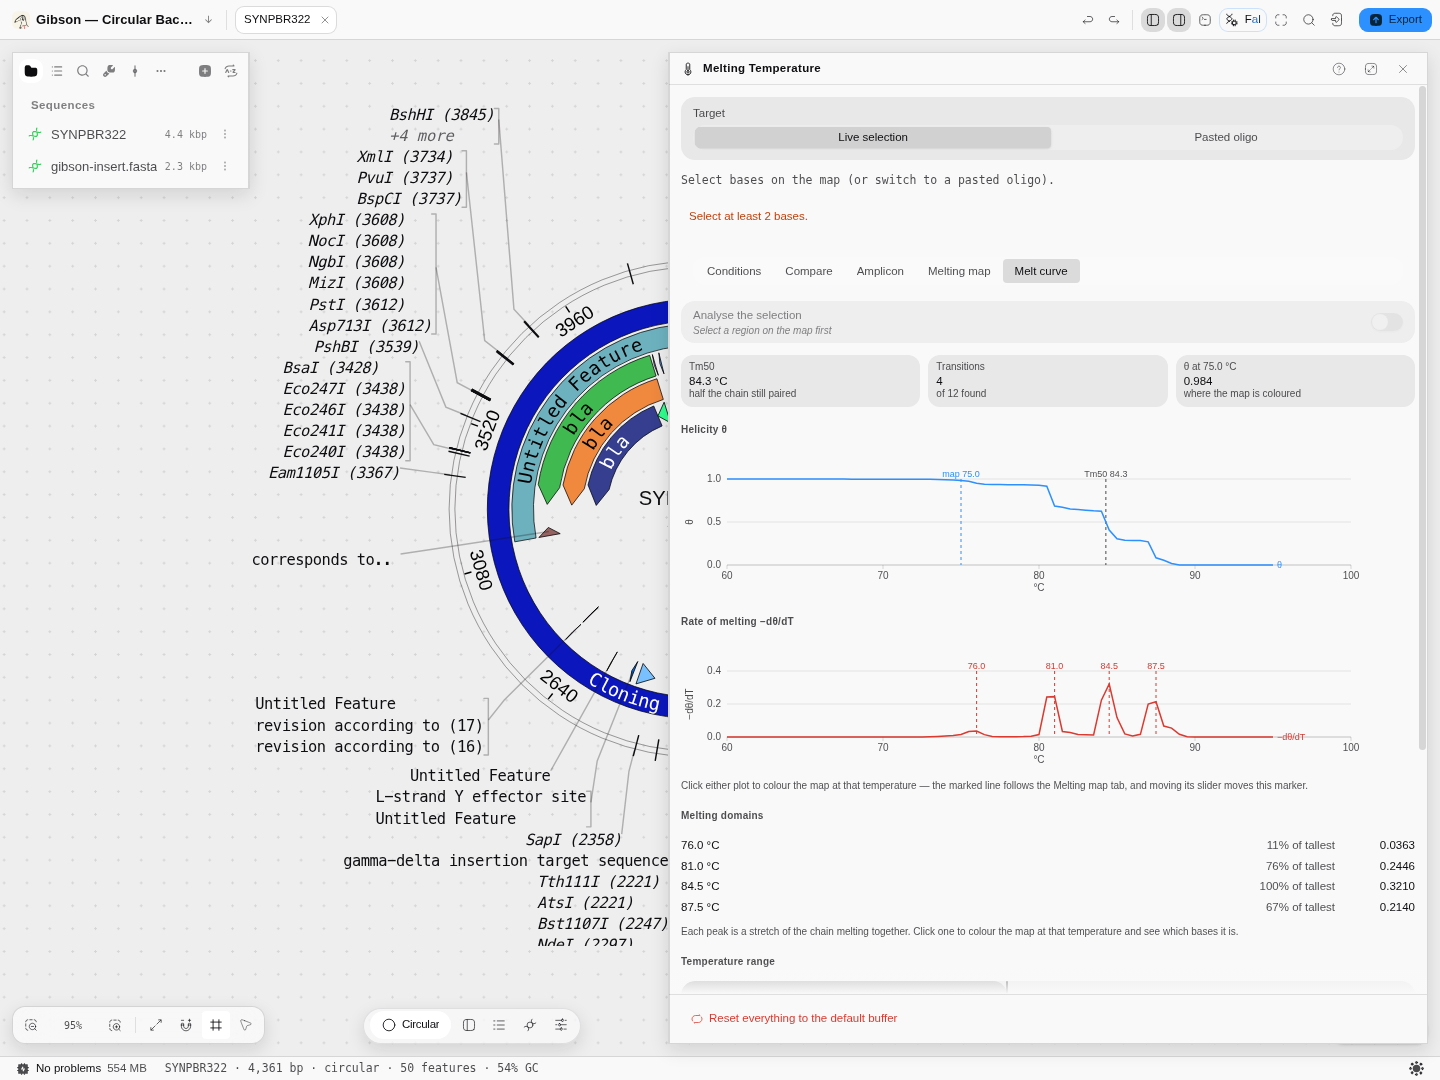
Task: Open gibson-insert.fasta row options menu
Action: click(x=225, y=167)
